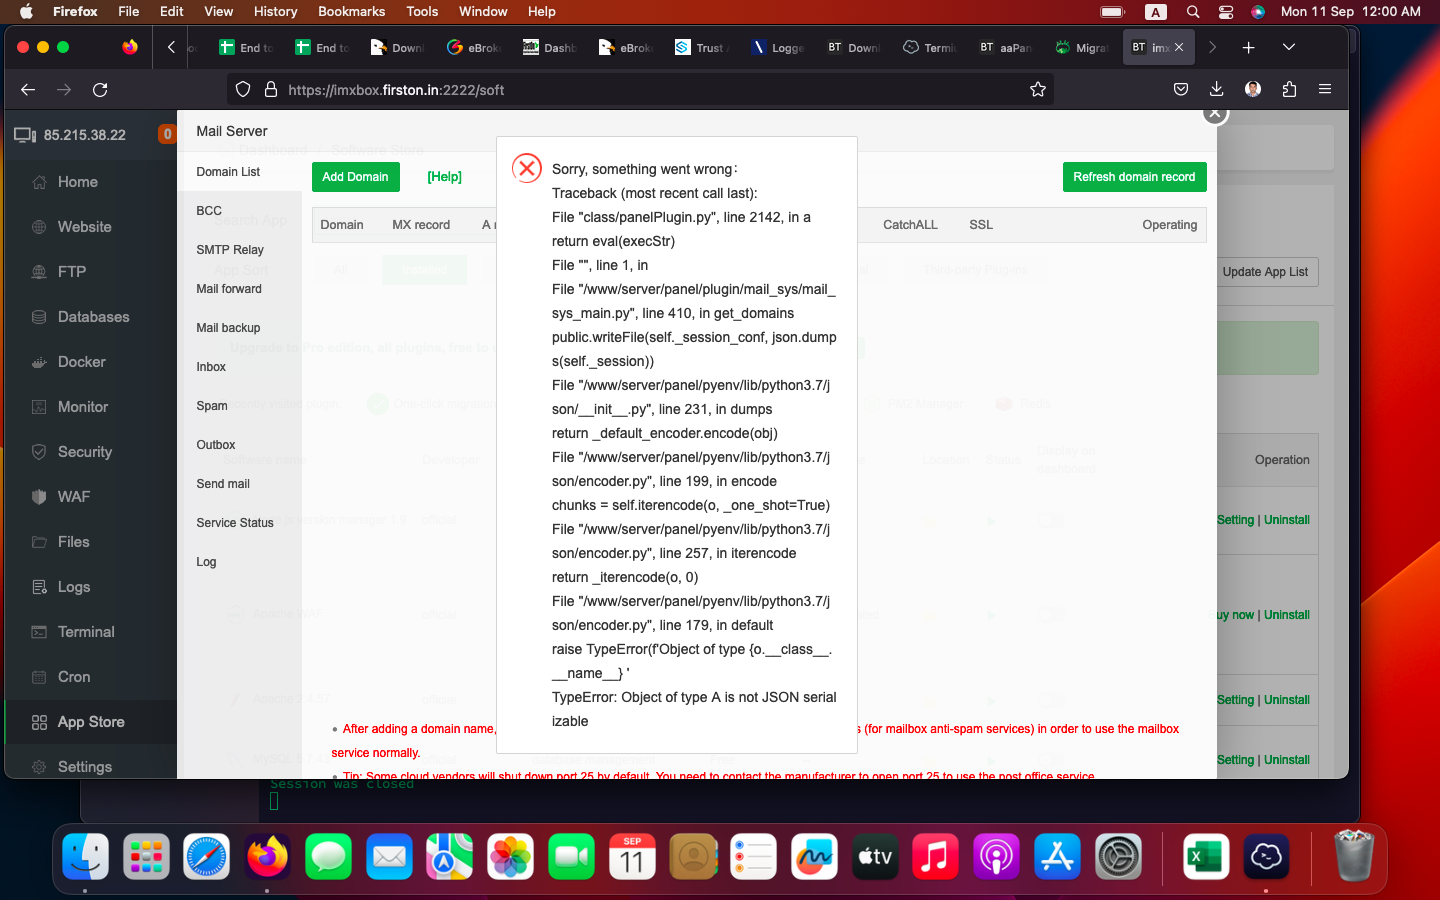Switch to the Trust browser tab
The width and height of the screenshot is (1440, 900).
pyautogui.click(x=701, y=47)
